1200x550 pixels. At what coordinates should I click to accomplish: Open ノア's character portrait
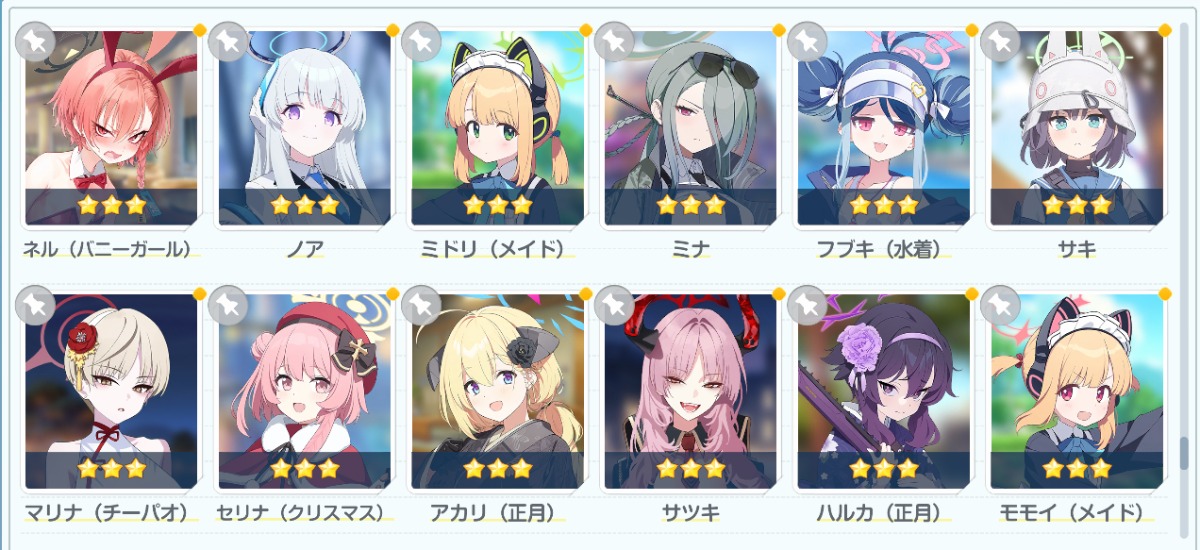pyautogui.click(x=304, y=127)
